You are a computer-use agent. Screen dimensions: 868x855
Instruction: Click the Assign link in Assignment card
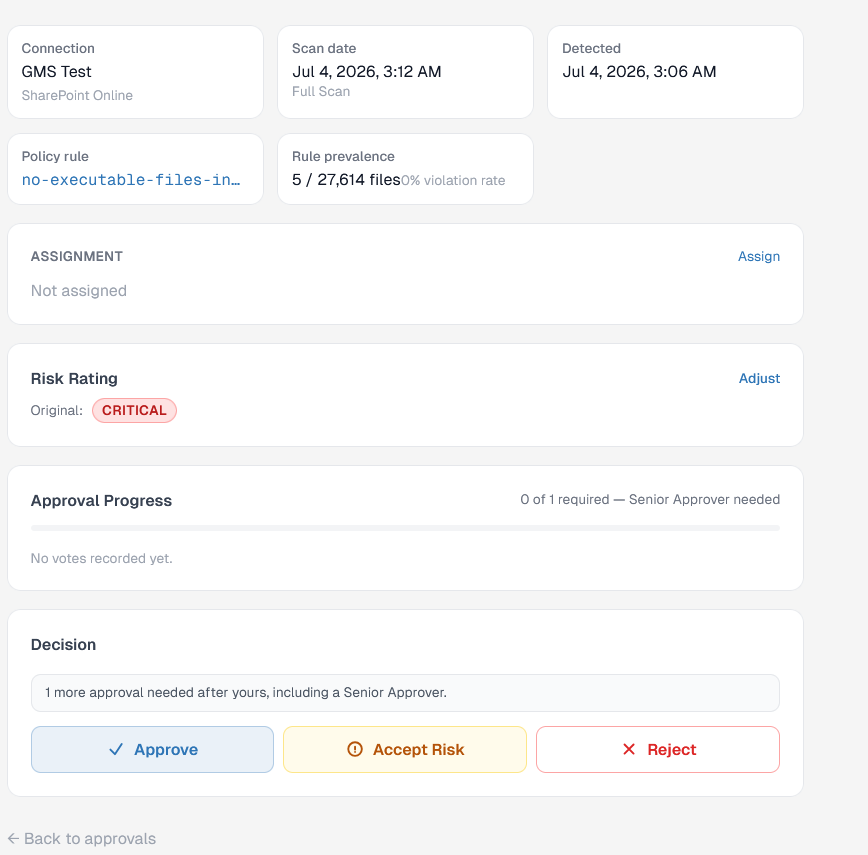[758, 256]
